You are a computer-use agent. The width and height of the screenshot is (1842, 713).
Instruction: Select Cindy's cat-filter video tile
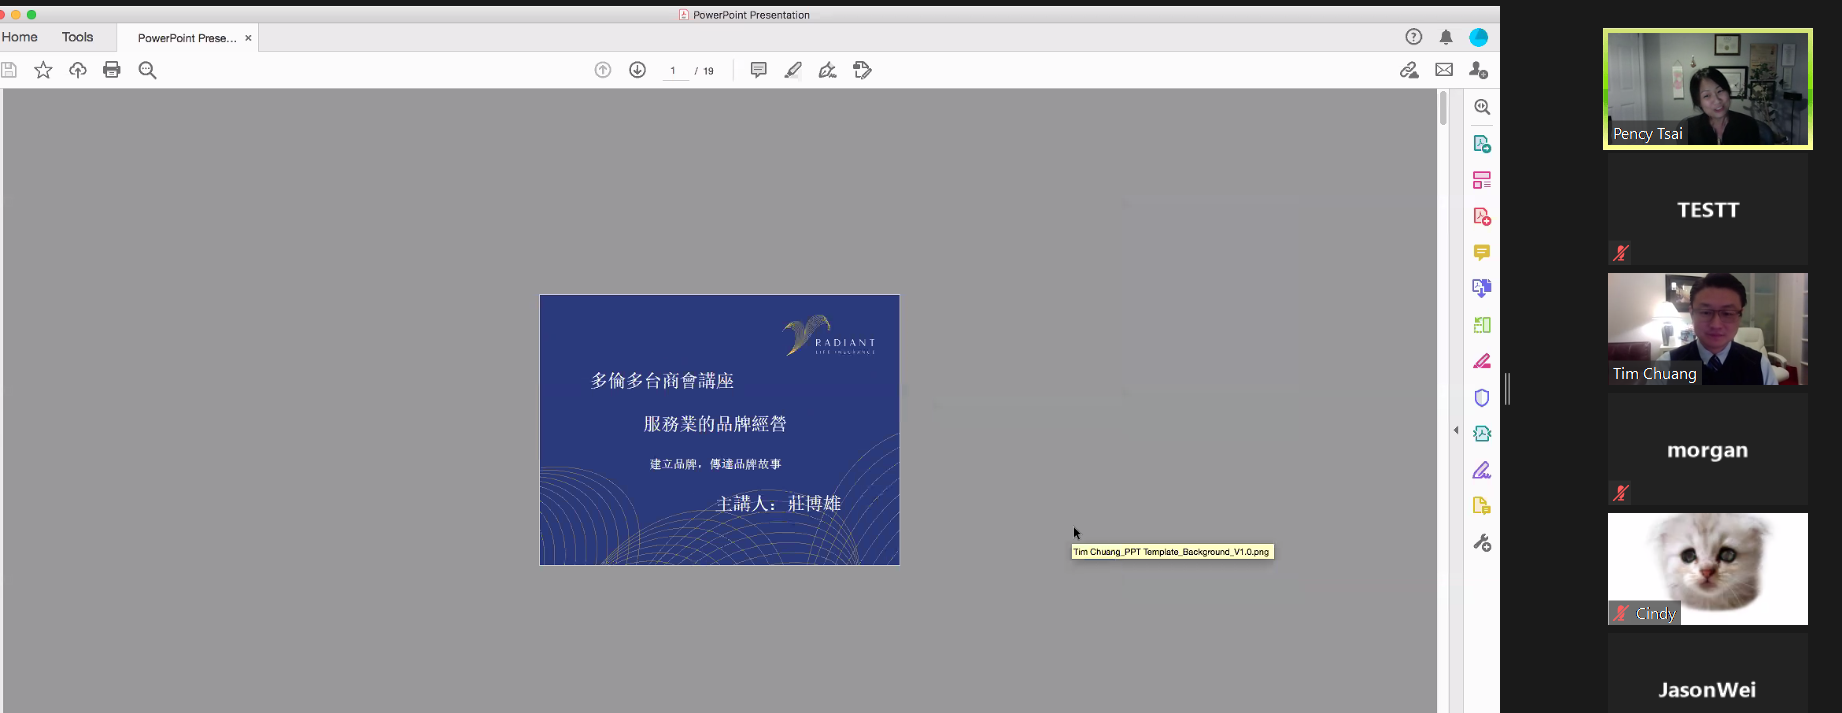coord(1708,569)
